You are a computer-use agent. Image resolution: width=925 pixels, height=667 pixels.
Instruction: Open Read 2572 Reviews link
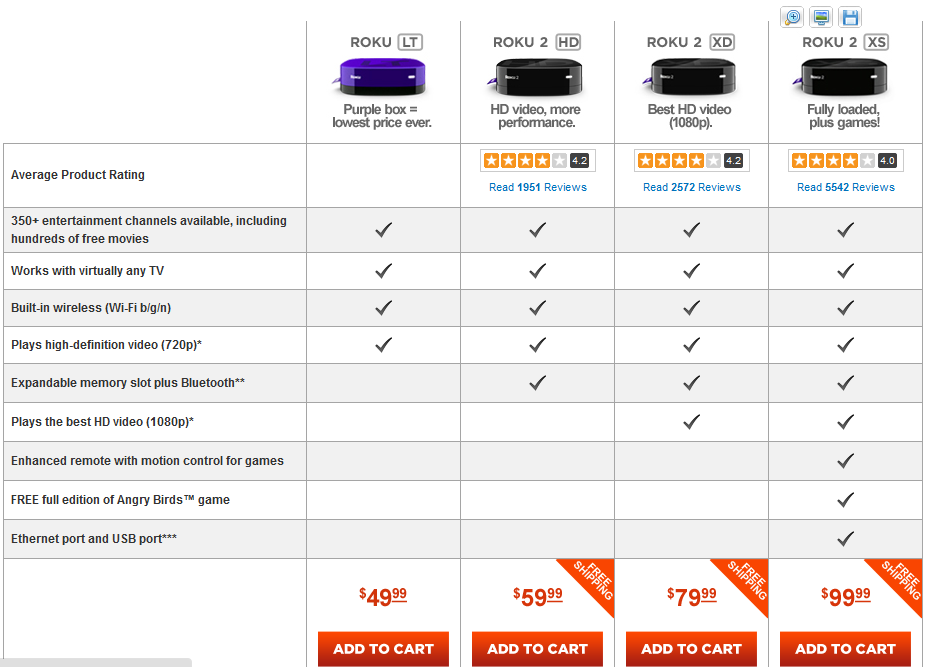click(x=691, y=187)
